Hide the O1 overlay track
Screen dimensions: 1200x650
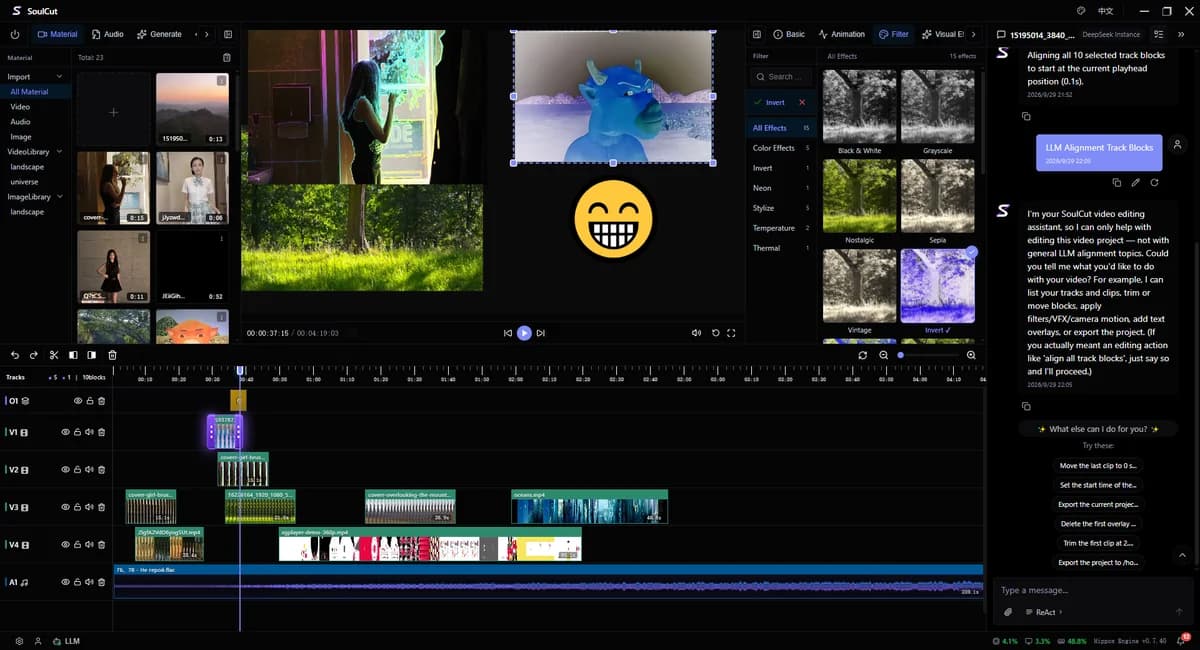pyautogui.click(x=77, y=401)
